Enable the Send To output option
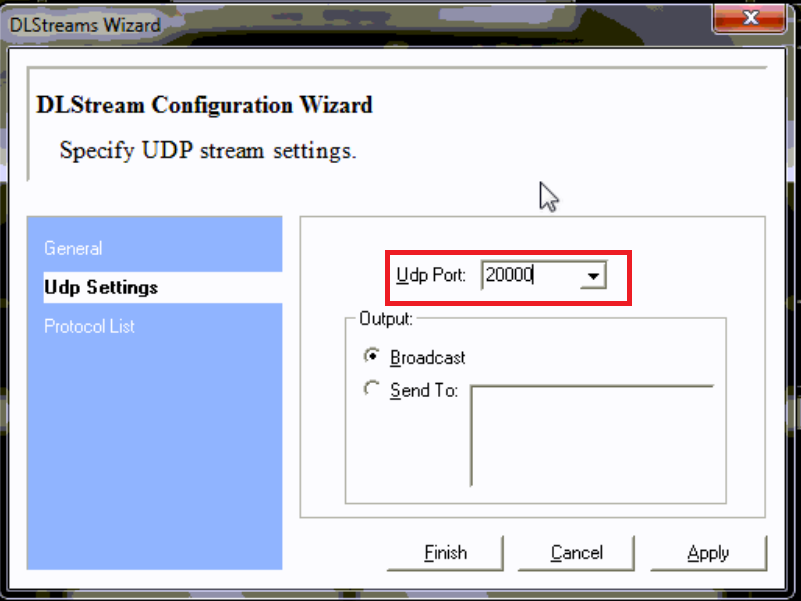Screen dimensions: 801x601 click(x=370, y=390)
